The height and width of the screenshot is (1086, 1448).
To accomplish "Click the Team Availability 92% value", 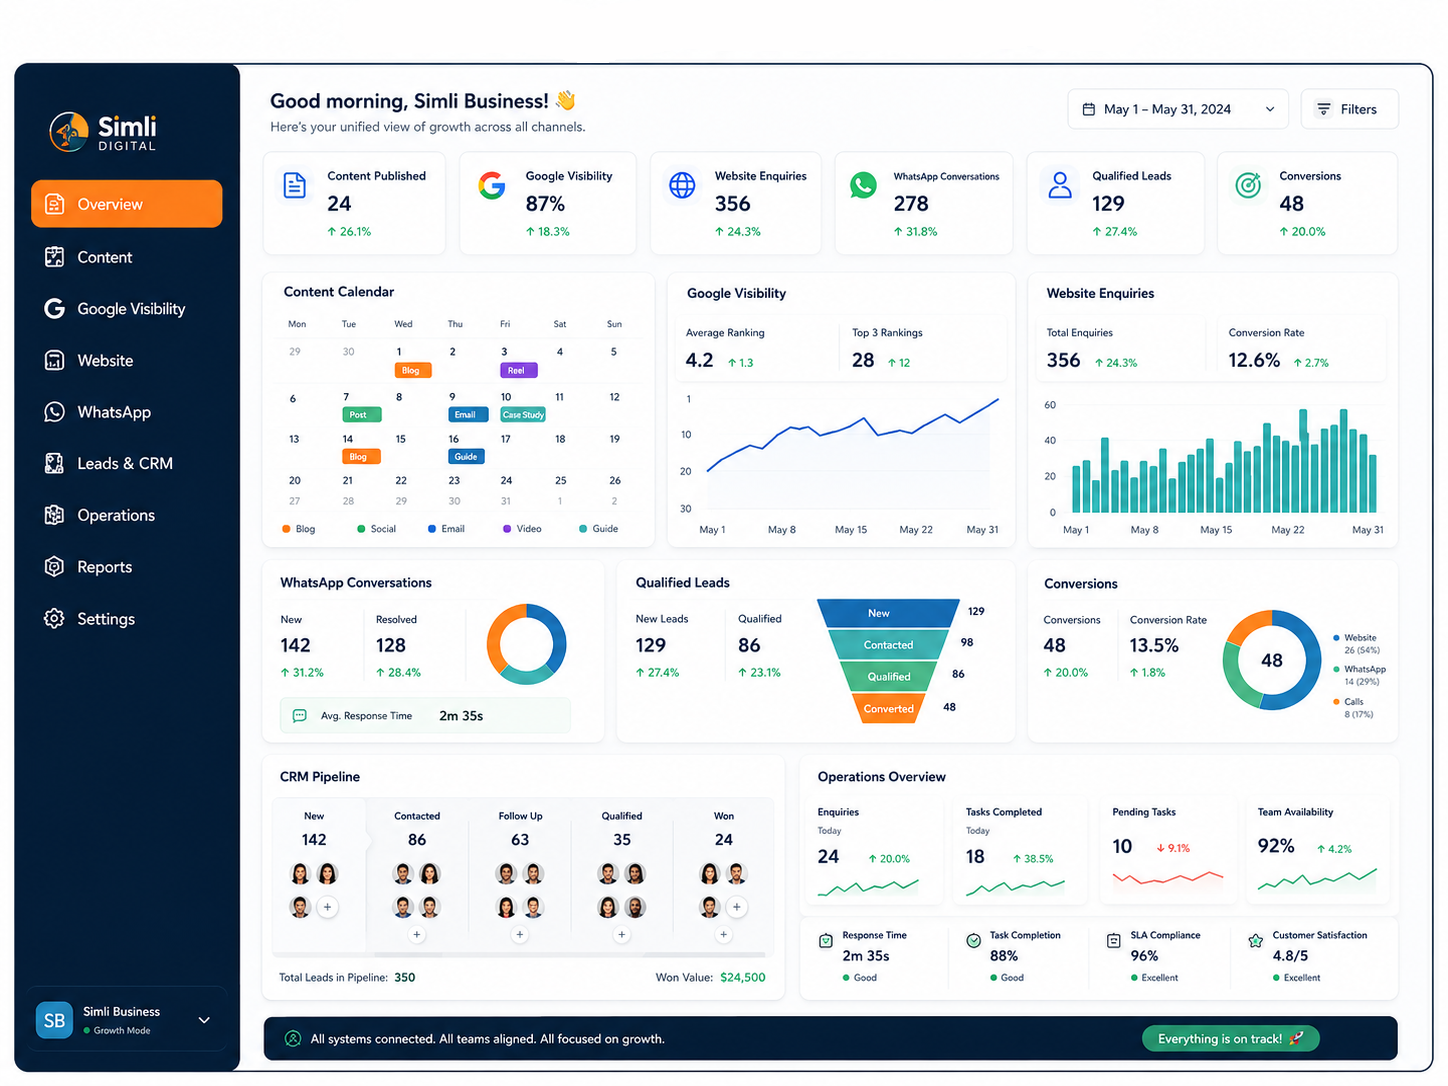I will (1276, 846).
